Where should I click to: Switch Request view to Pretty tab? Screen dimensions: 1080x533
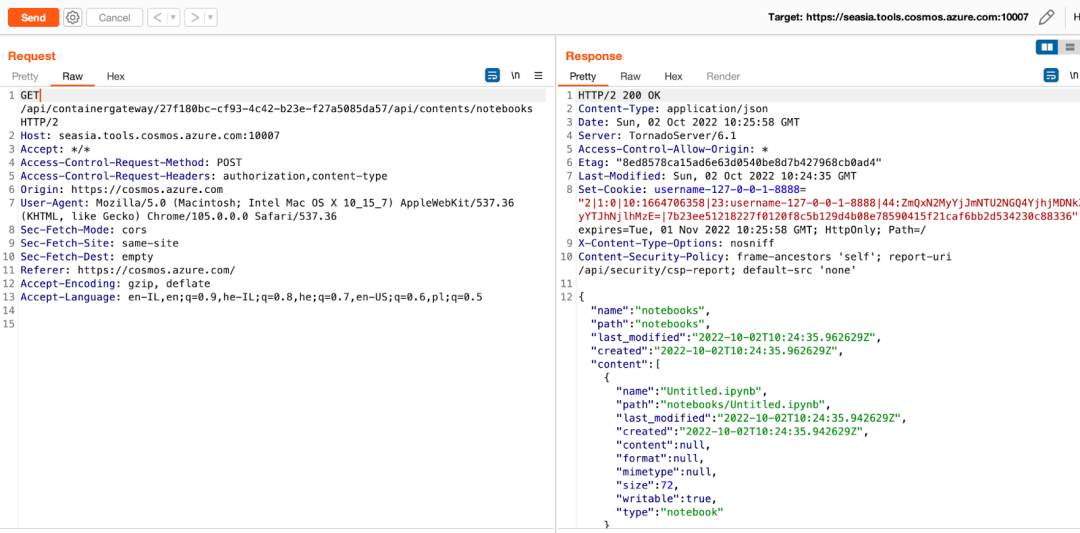[x=25, y=76]
